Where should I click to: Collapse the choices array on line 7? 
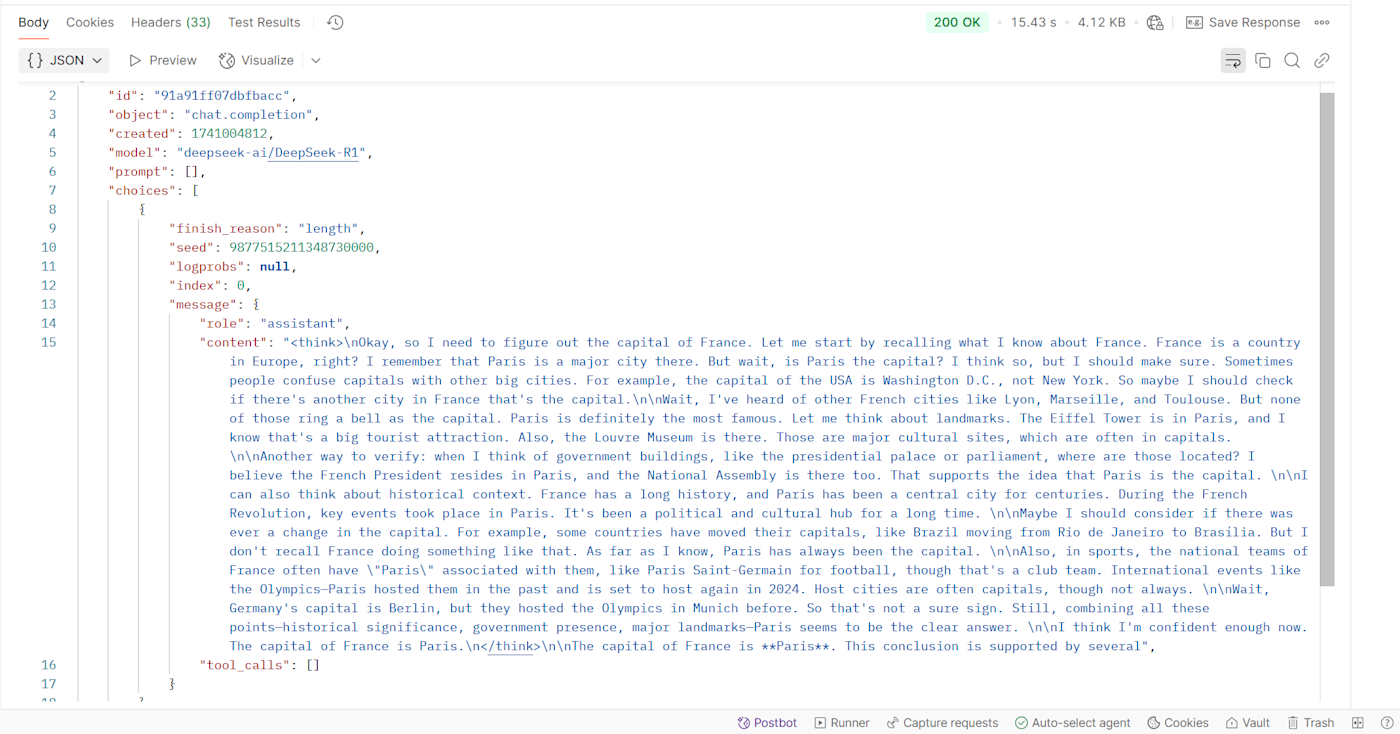click(195, 190)
